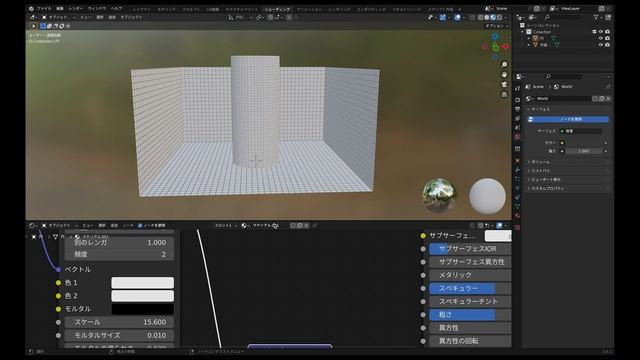Click 色2 color swatch on brick node
Screen dimensions: 640x360
142,296
